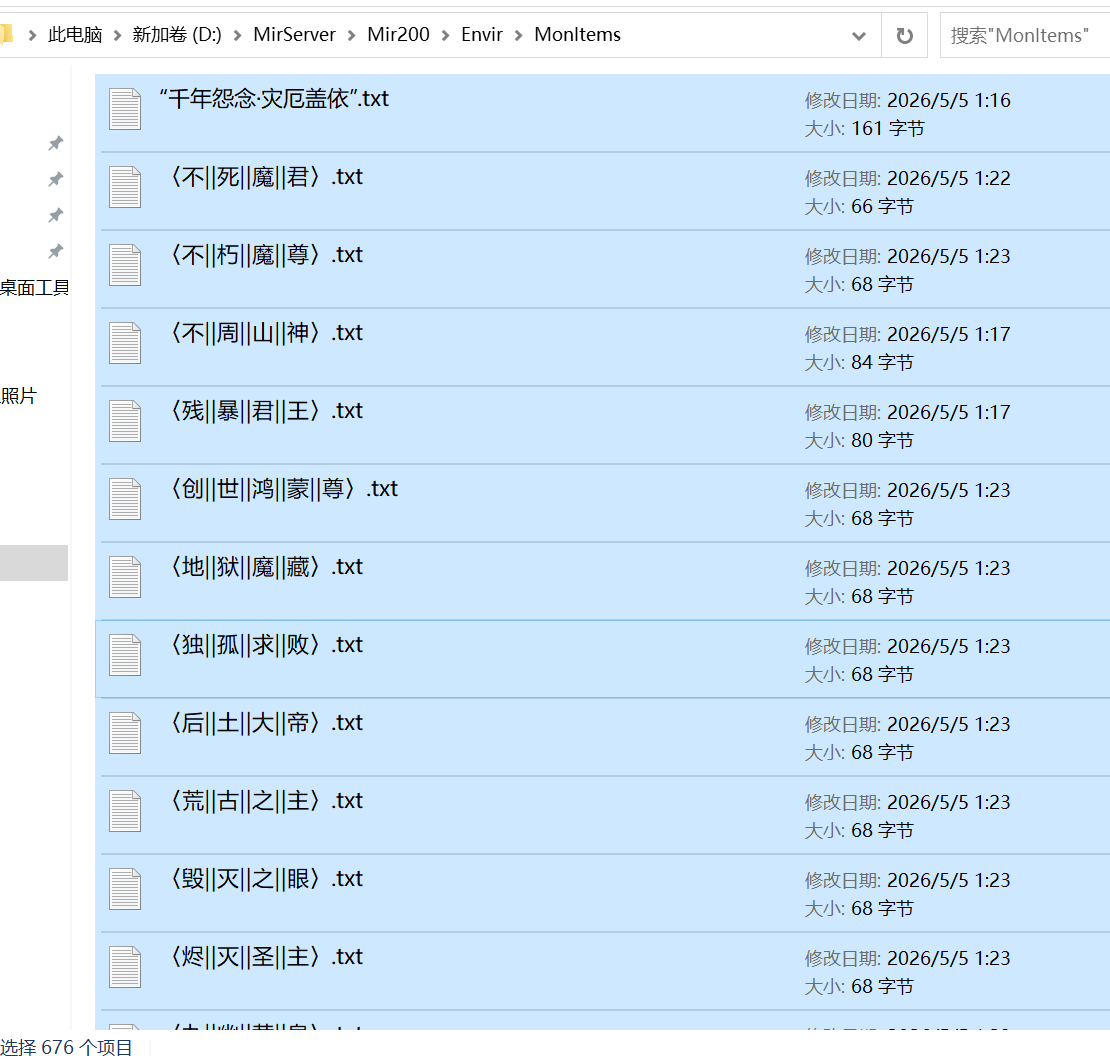Select the icon for 〈烬||灭||圣||主〉.txt
The height and width of the screenshot is (1062, 1110).
(x=125, y=966)
